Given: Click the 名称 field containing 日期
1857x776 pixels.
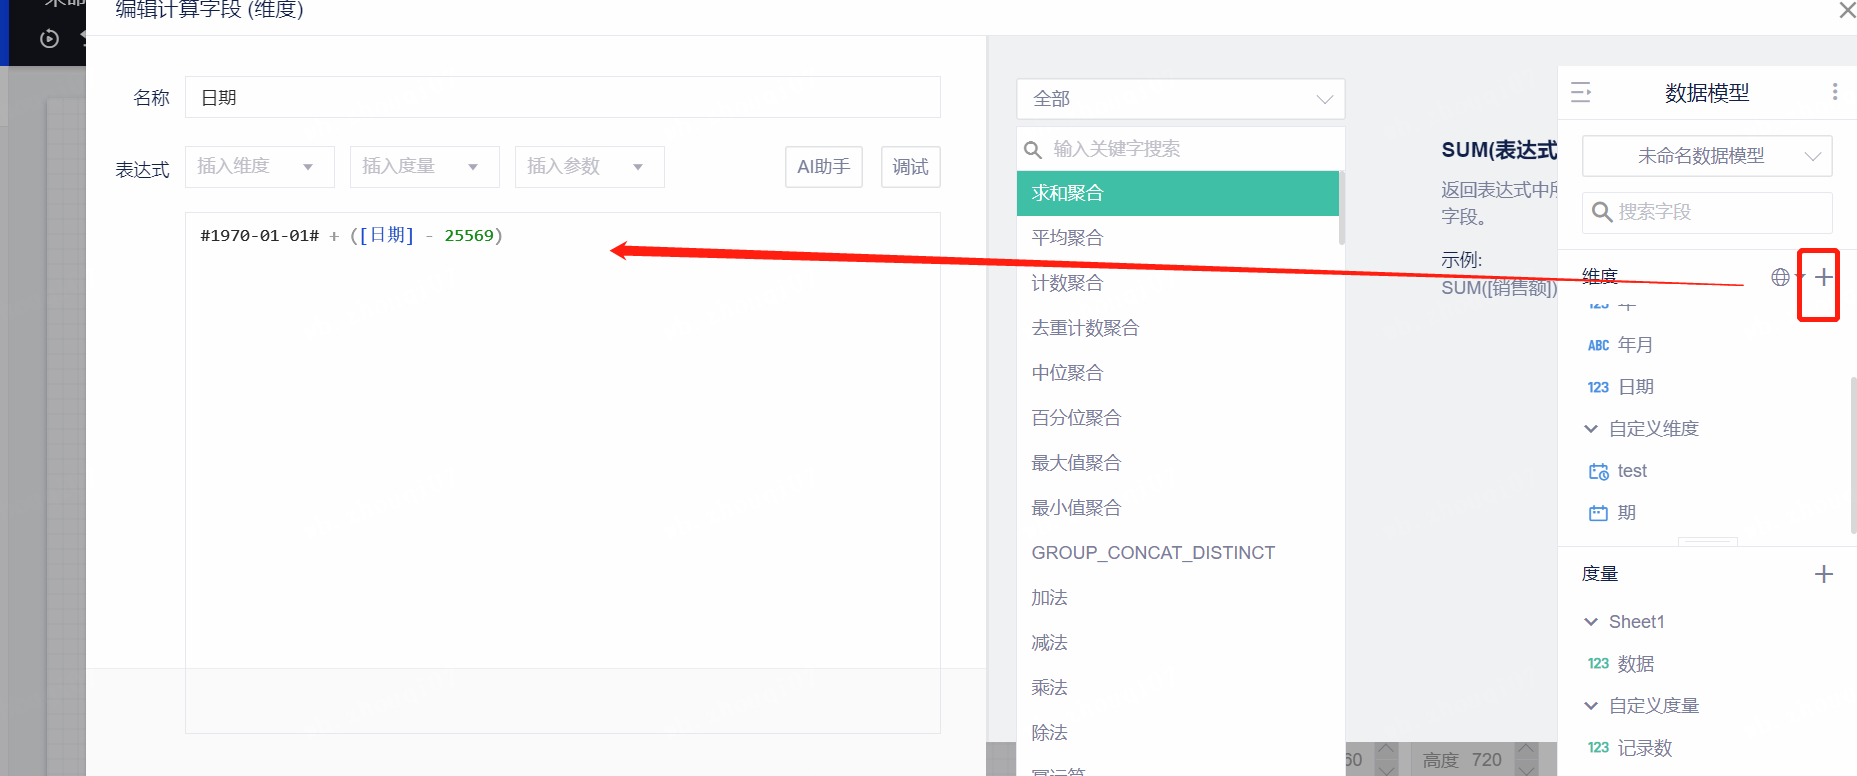Looking at the screenshot, I should [x=562, y=97].
